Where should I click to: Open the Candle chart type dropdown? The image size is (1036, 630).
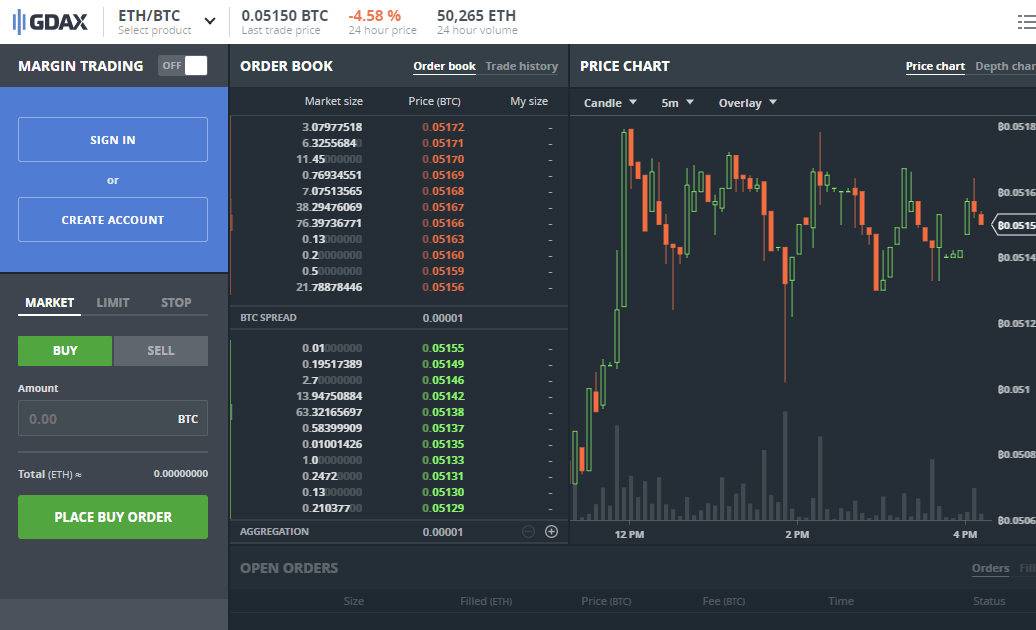[x=610, y=103]
